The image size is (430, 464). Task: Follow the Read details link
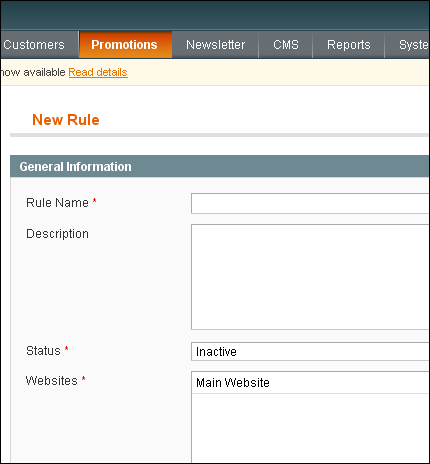pos(98,72)
